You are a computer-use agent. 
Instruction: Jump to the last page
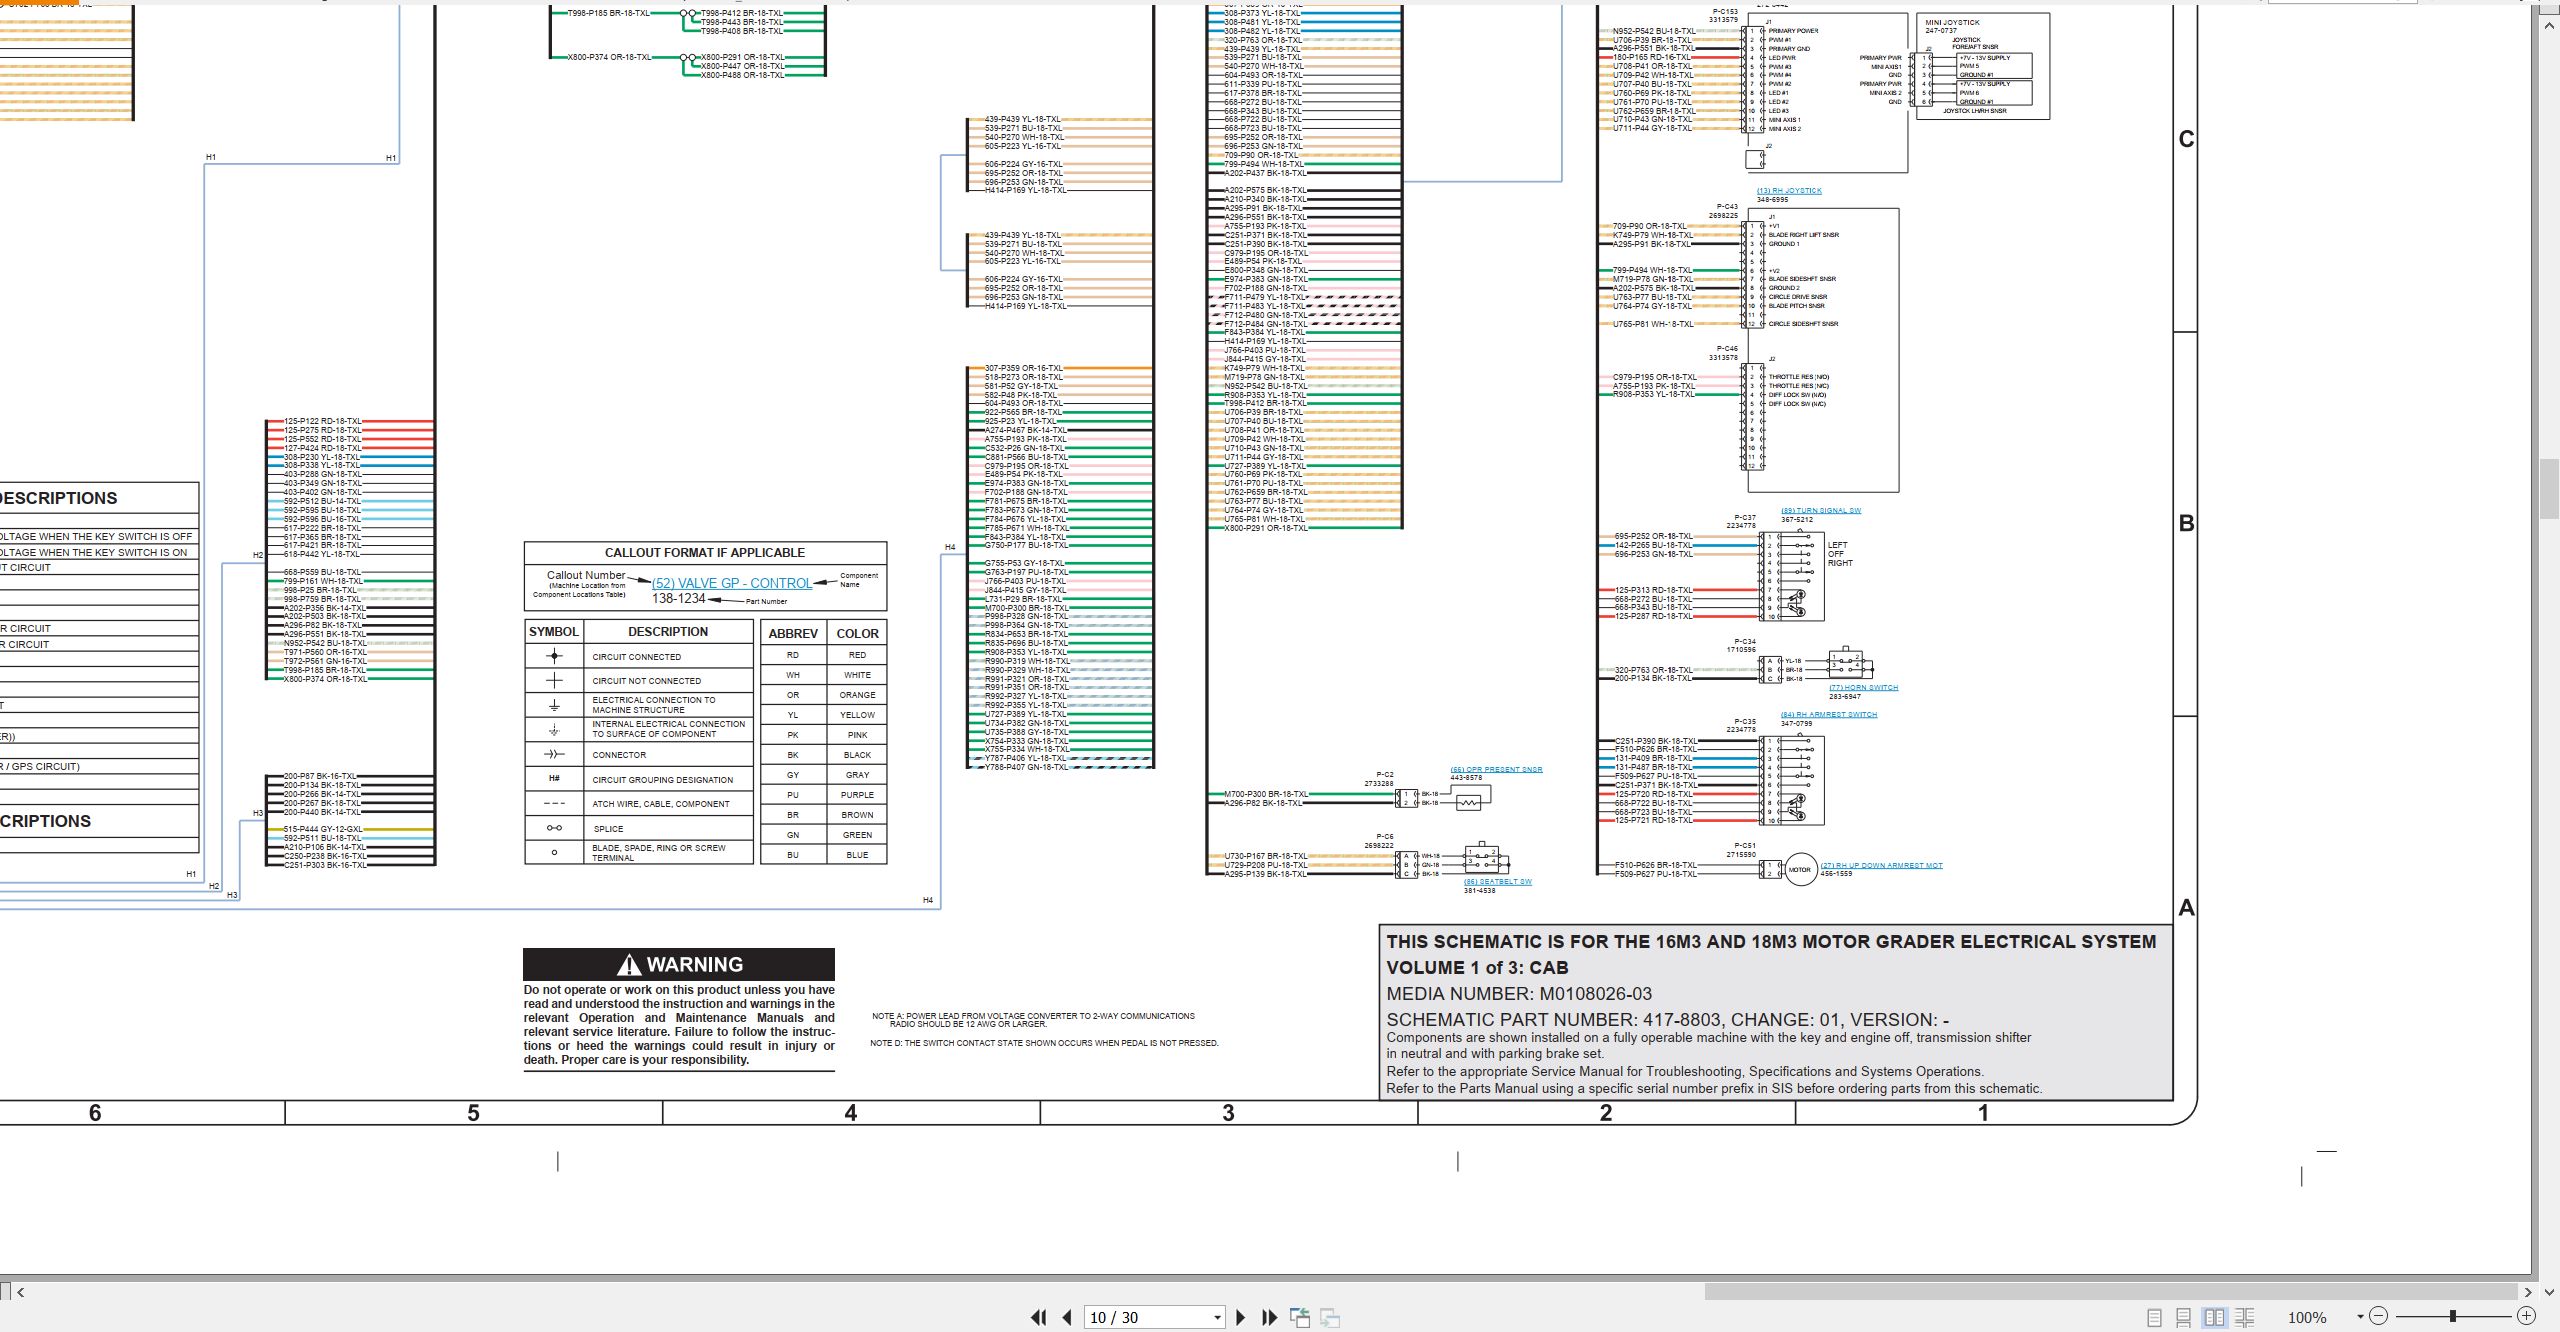pos(1270,1317)
